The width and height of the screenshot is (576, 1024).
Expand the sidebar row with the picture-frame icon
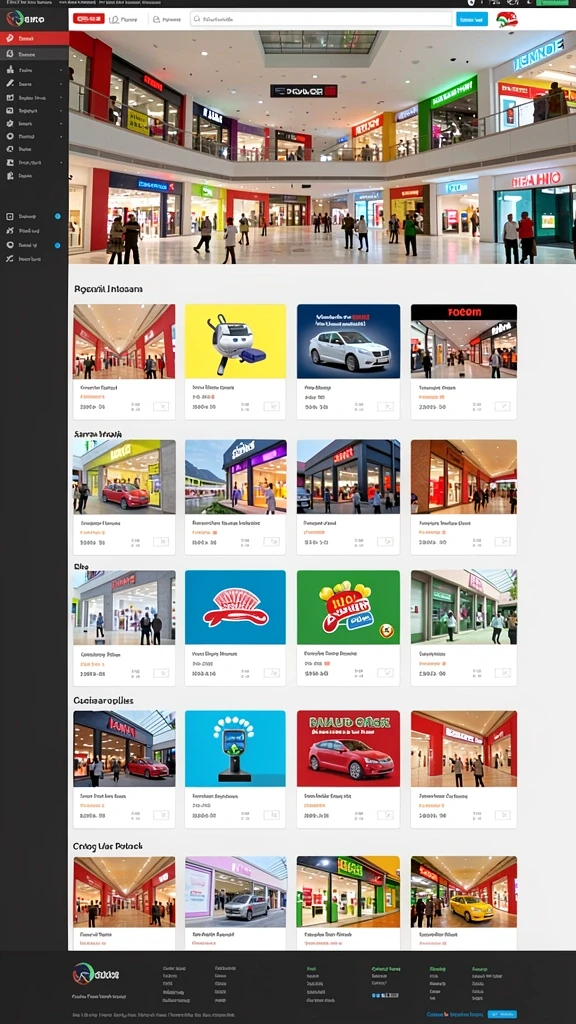(x=61, y=110)
